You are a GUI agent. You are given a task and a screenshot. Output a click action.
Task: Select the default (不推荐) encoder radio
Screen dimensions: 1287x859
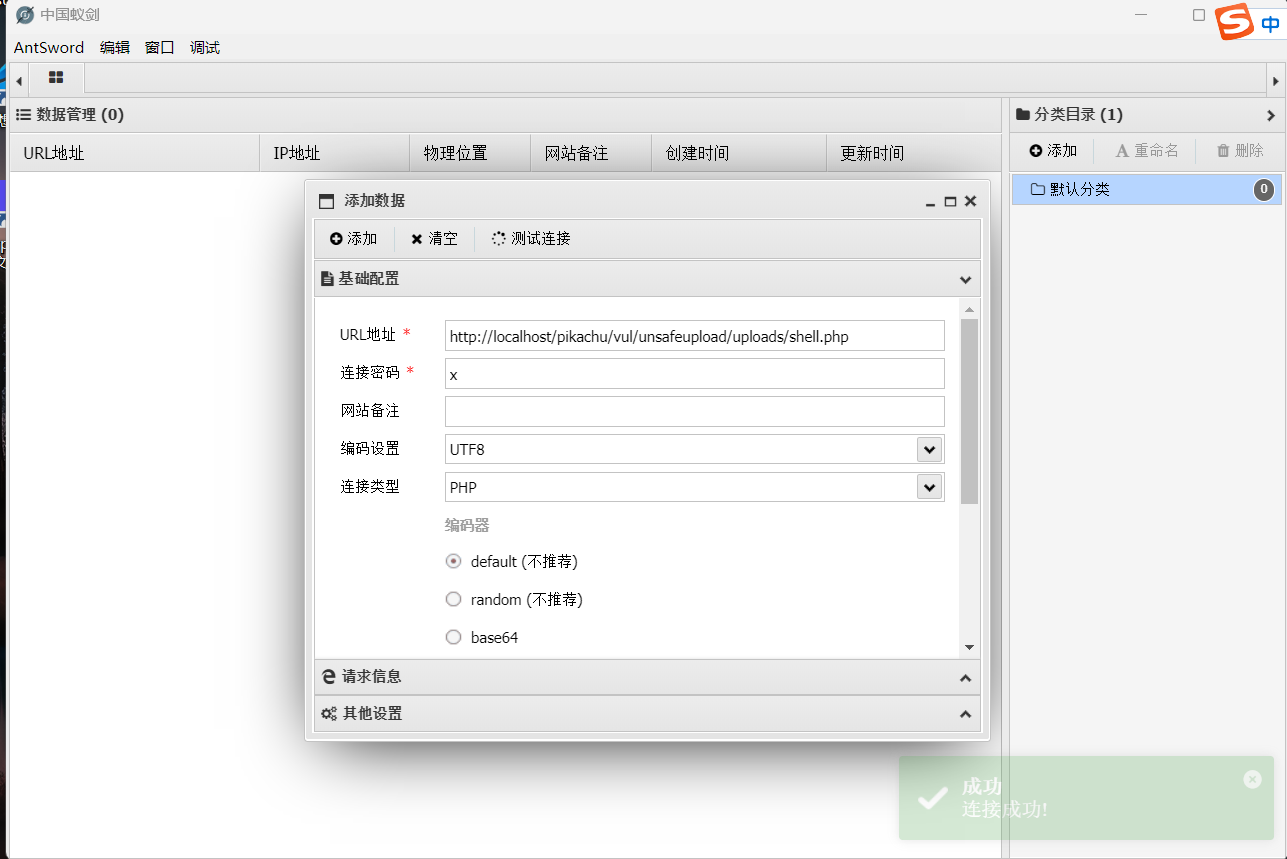tap(453, 561)
